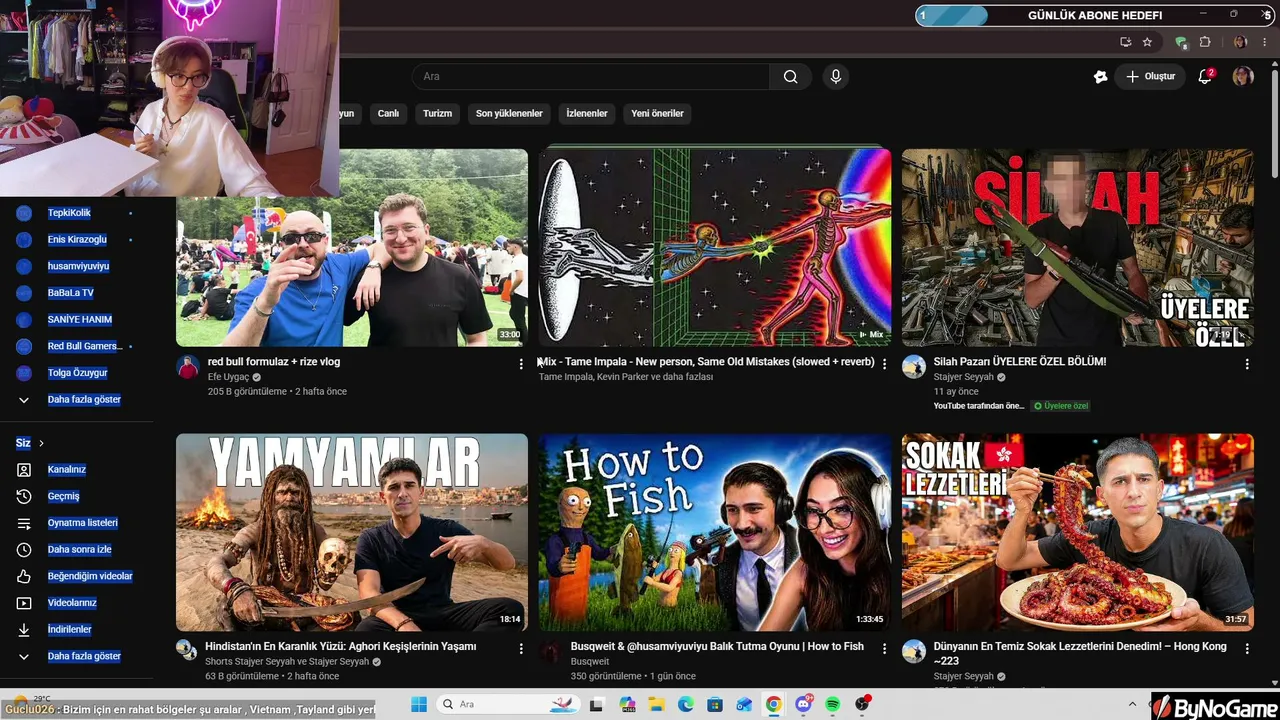Open İndirilenler in the sidebar
Screen dimensions: 1280x720
[69, 629]
